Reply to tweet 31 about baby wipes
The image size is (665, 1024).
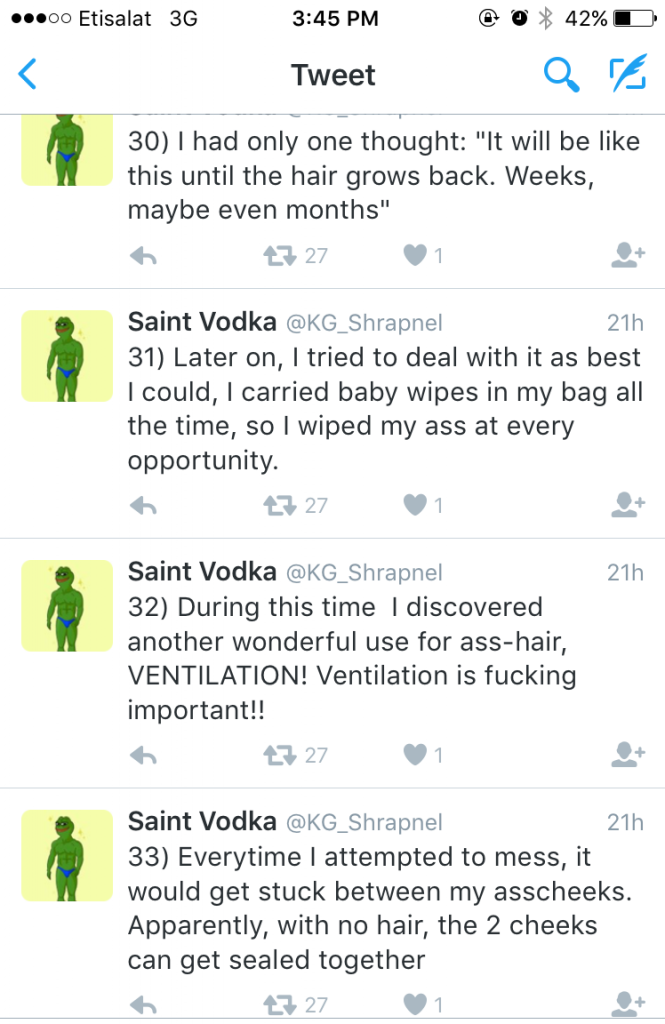pyautogui.click(x=144, y=506)
